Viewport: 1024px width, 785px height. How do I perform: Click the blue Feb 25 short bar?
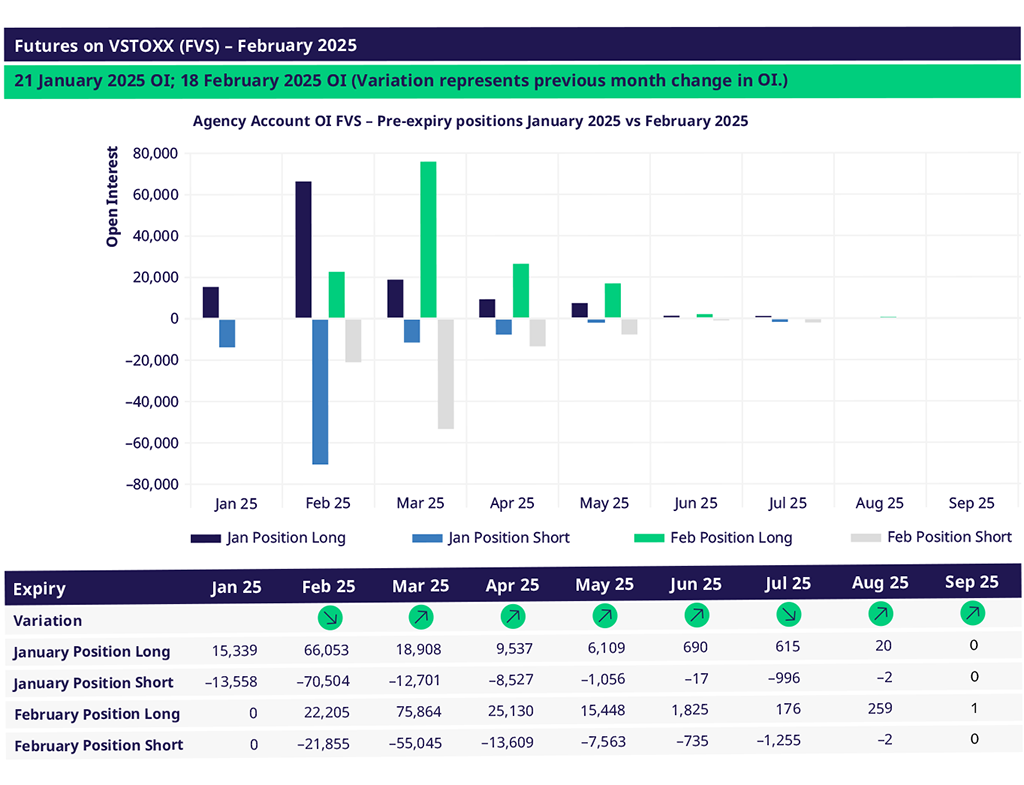pos(320,391)
